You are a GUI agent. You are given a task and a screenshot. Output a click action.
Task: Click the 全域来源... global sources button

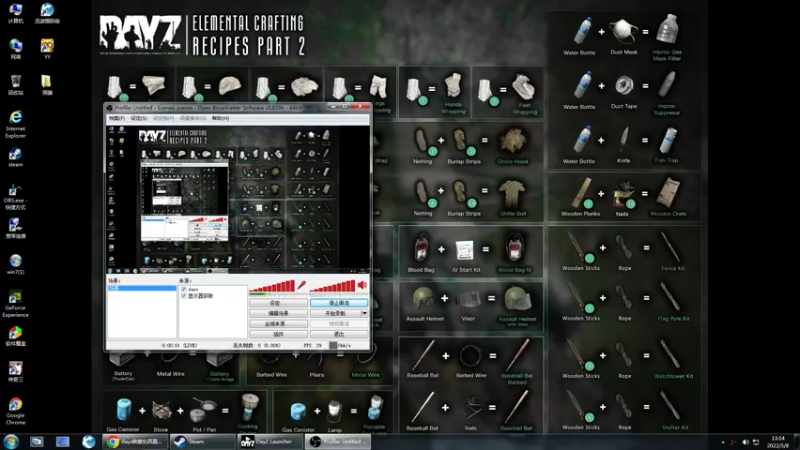(278, 324)
